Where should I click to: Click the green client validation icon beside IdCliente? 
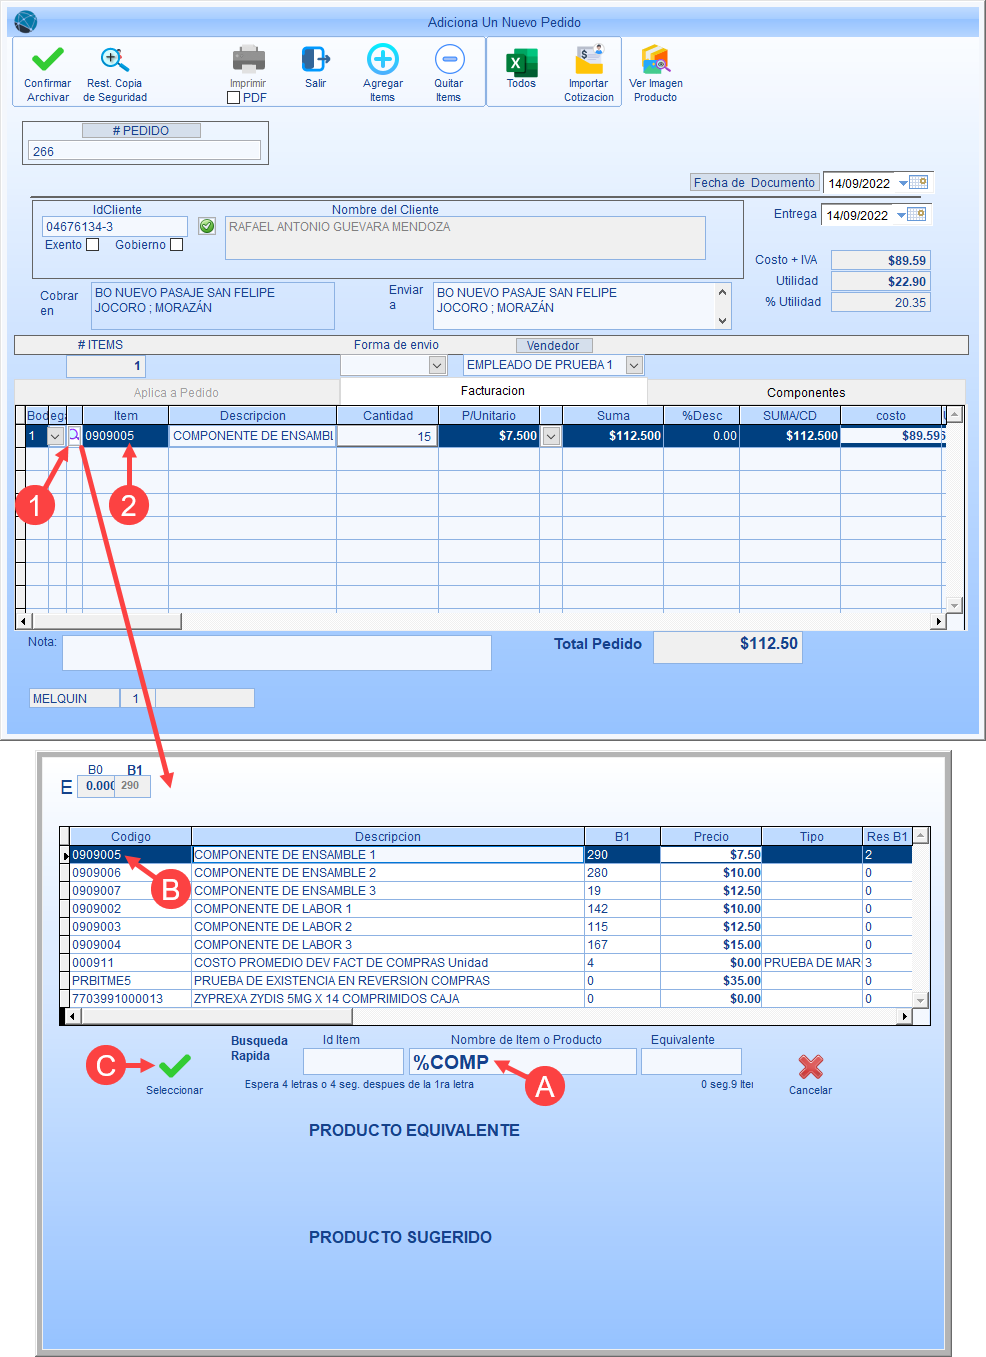coord(207,226)
